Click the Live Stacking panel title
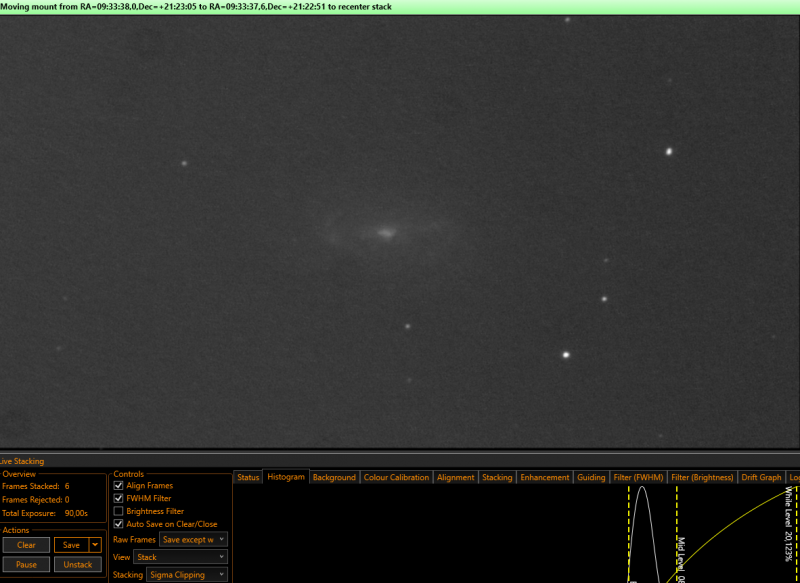This screenshot has width=800, height=583. tap(22, 461)
